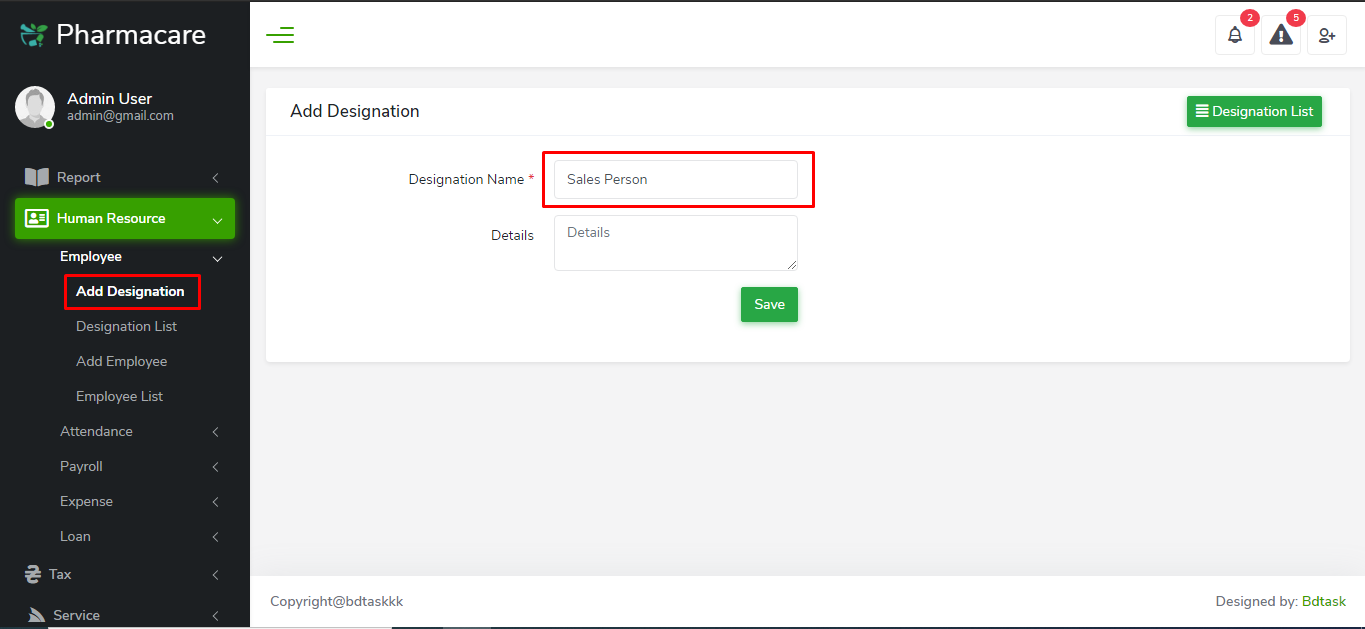Click inside the Details text area
This screenshot has width=1365, height=629.
pos(675,242)
